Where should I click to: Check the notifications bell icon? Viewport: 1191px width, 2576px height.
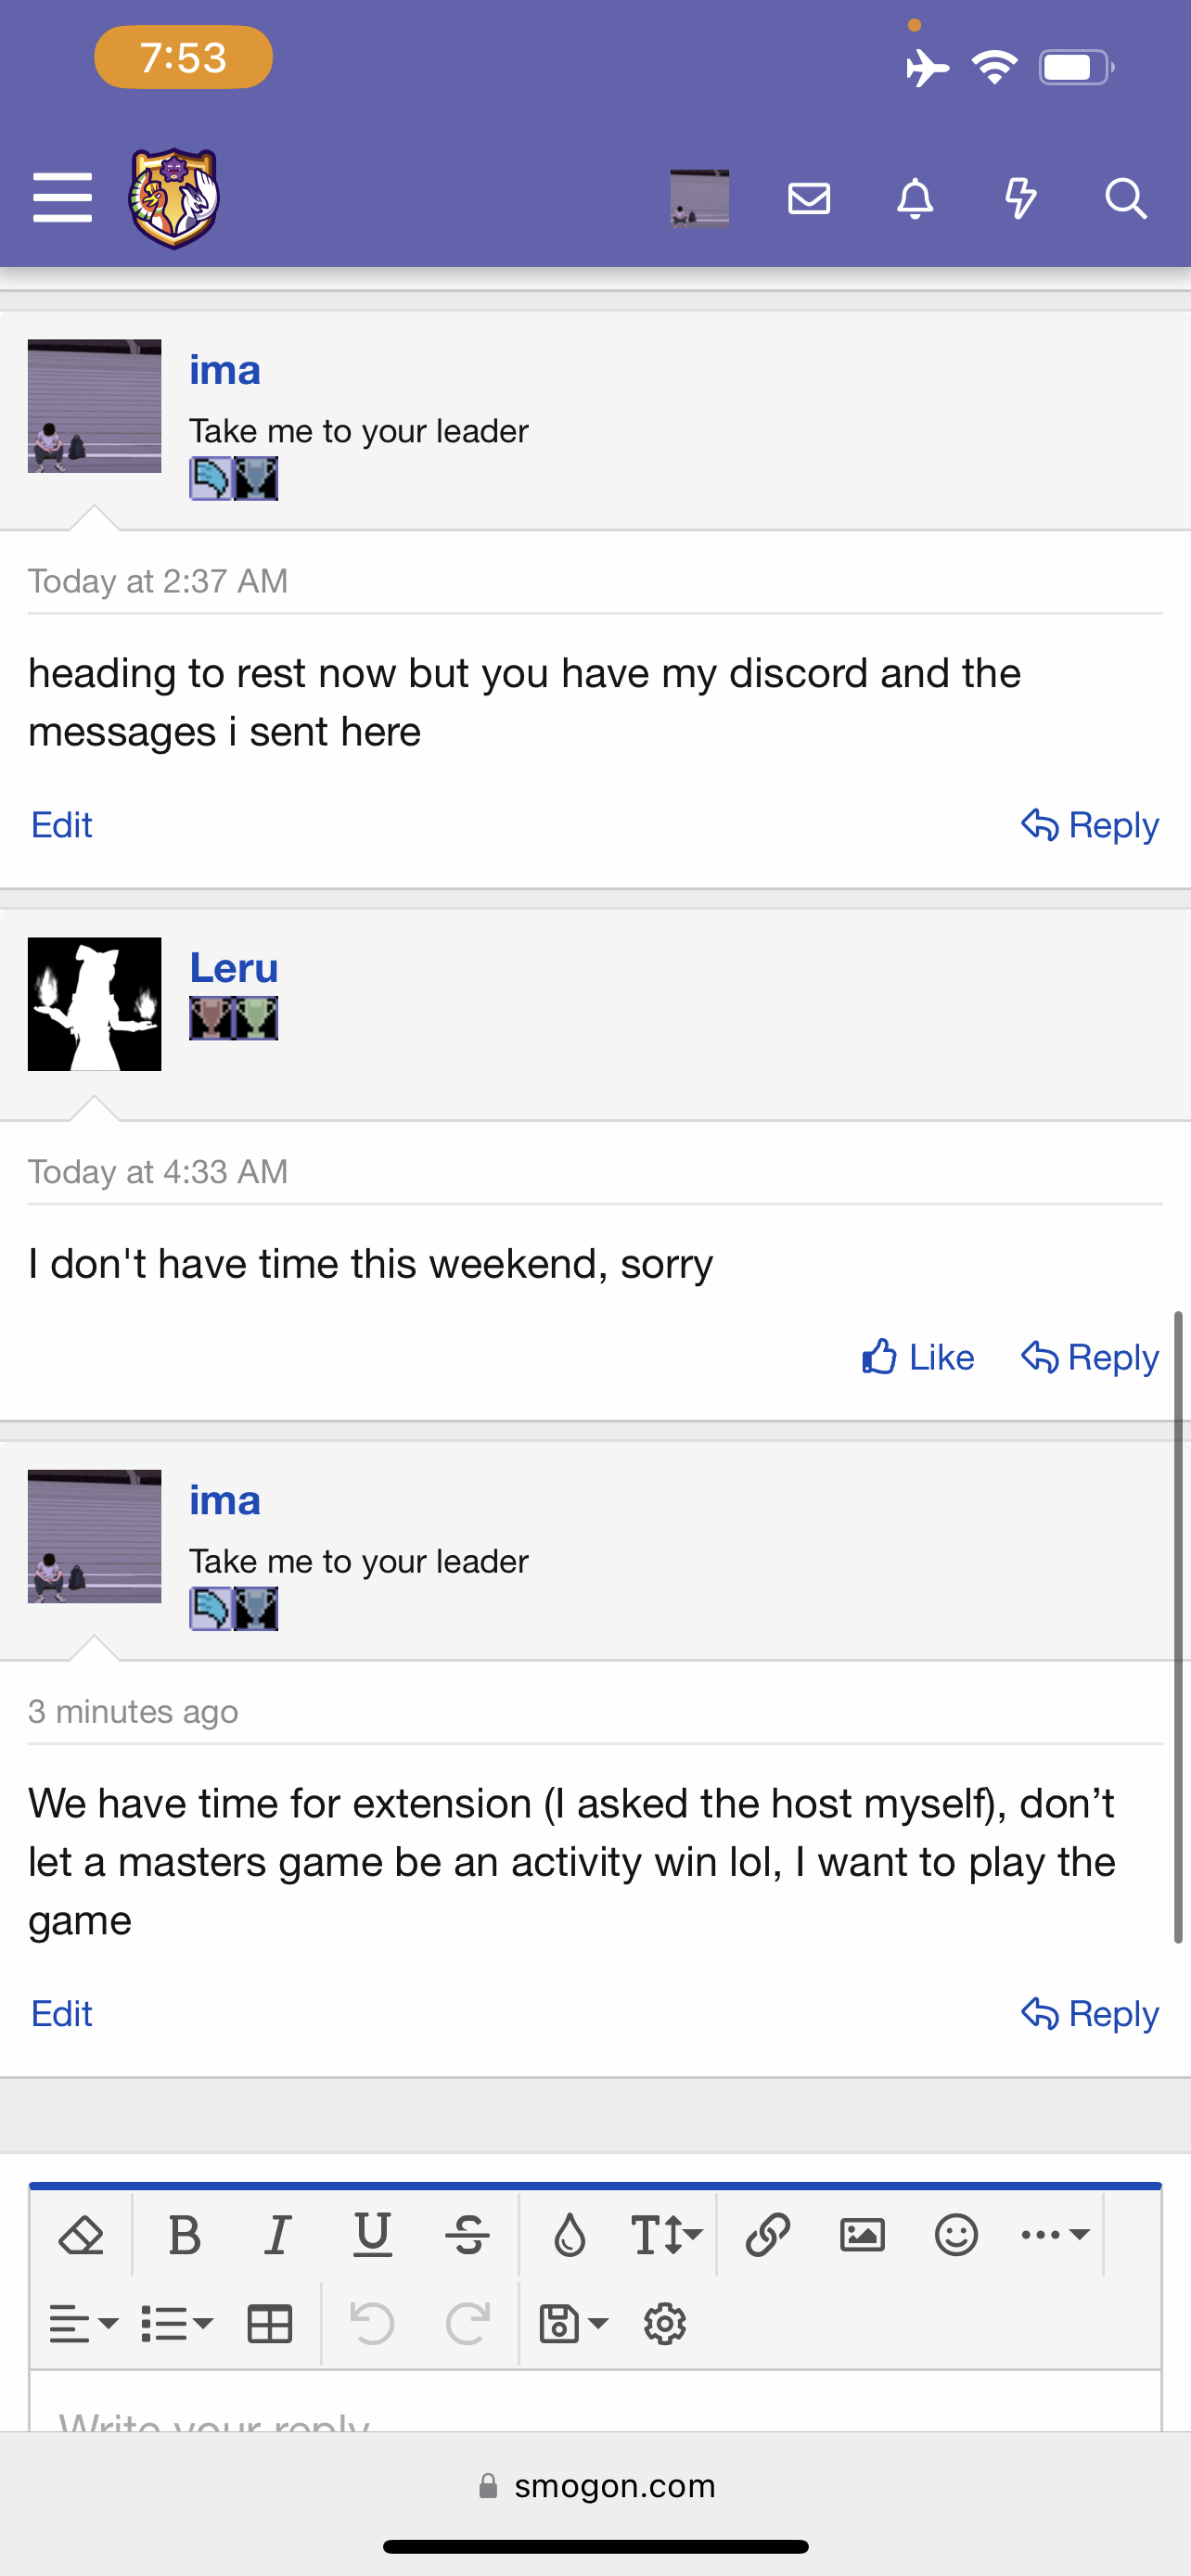(915, 198)
